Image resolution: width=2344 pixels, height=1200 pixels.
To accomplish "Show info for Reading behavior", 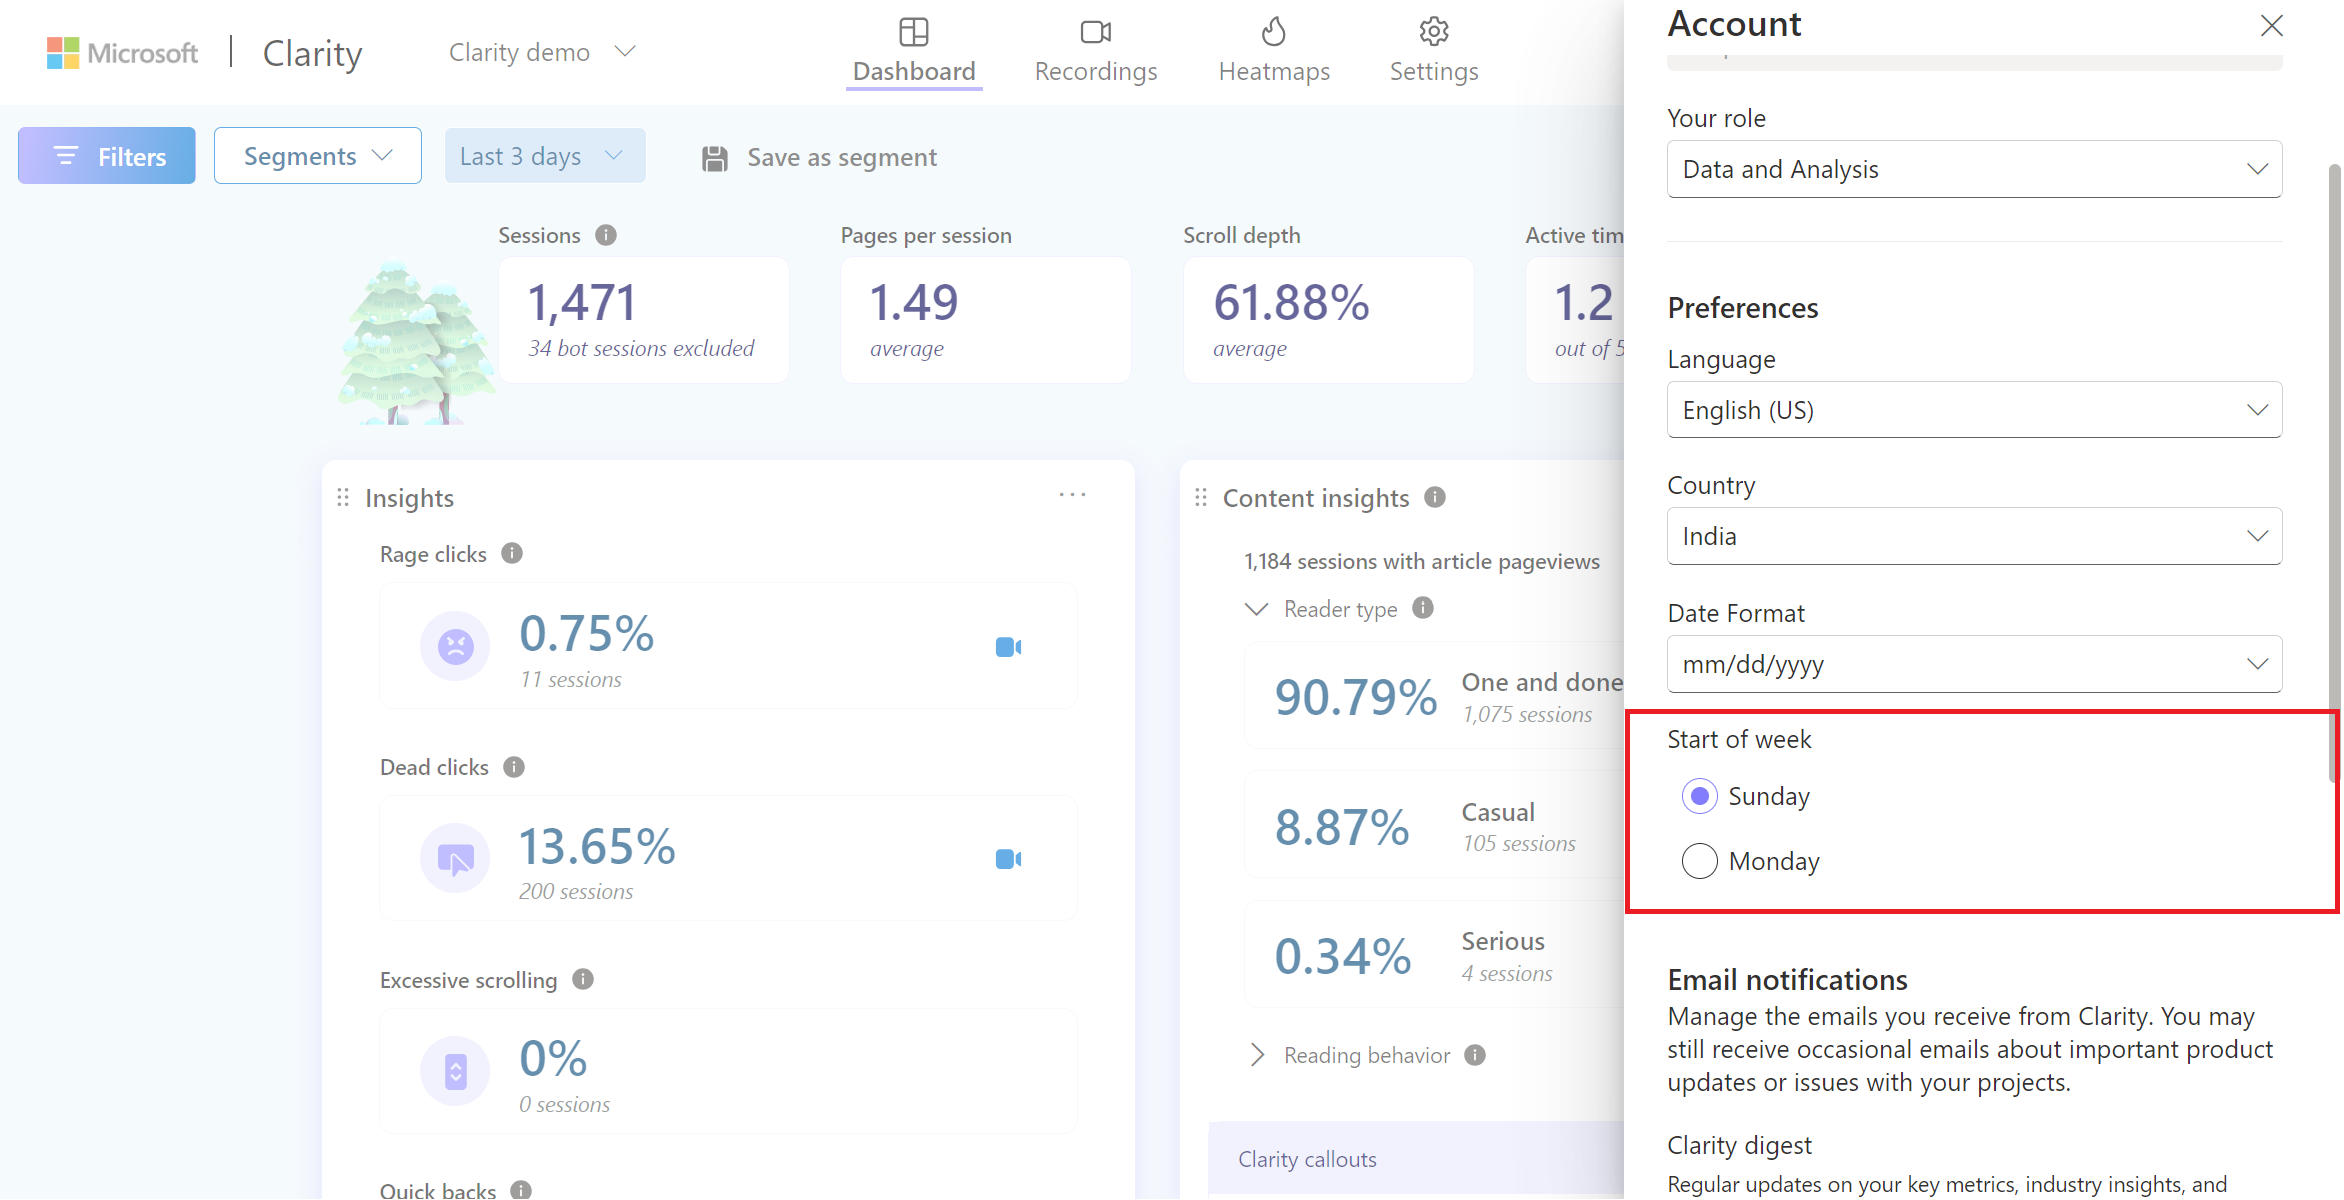I will click(x=1475, y=1055).
